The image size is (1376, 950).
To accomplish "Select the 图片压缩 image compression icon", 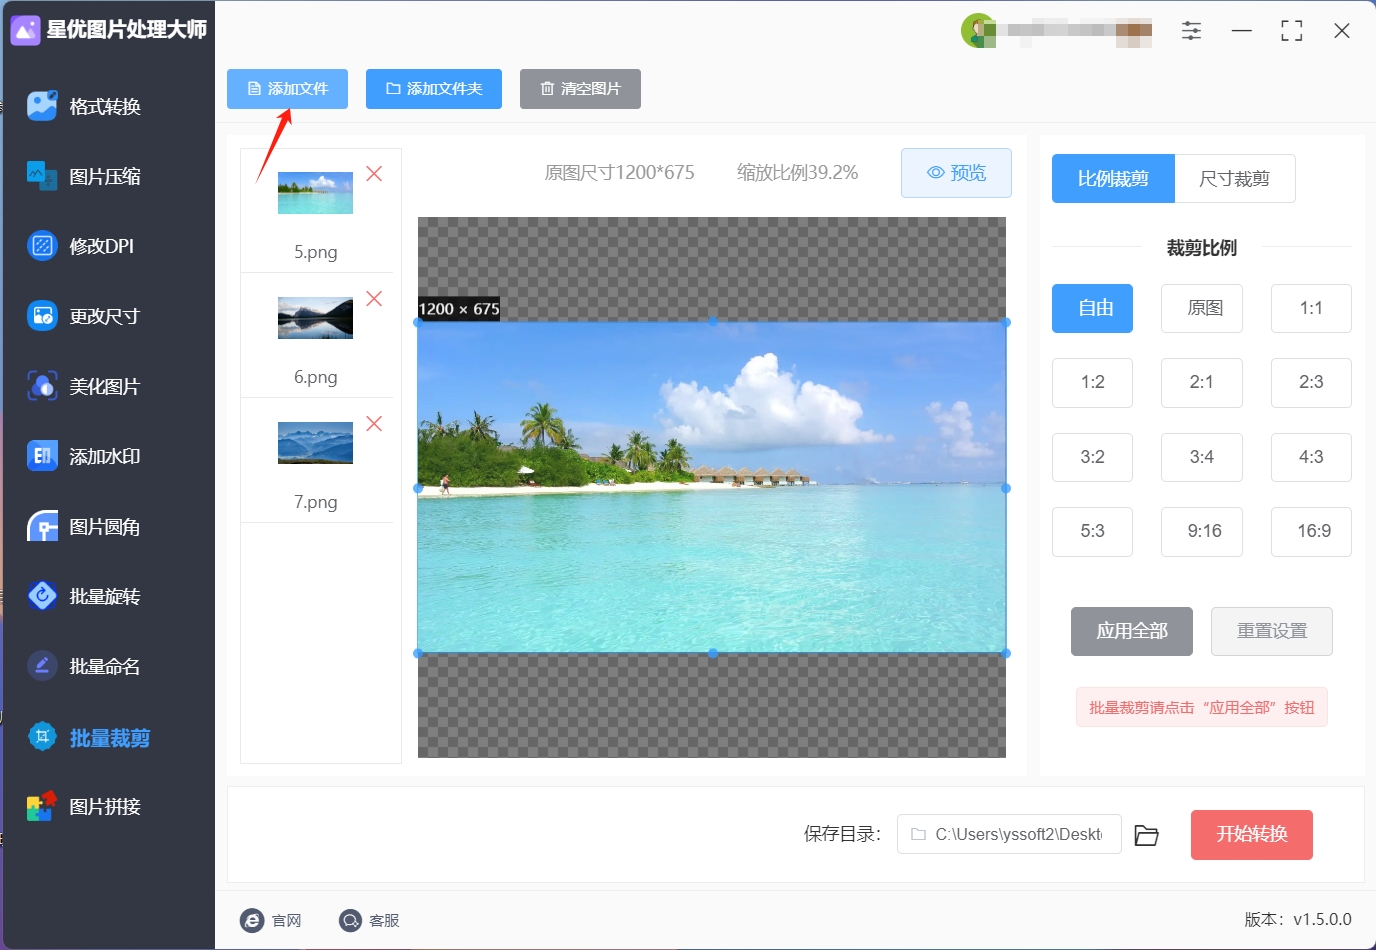I will click(x=42, y=176).
